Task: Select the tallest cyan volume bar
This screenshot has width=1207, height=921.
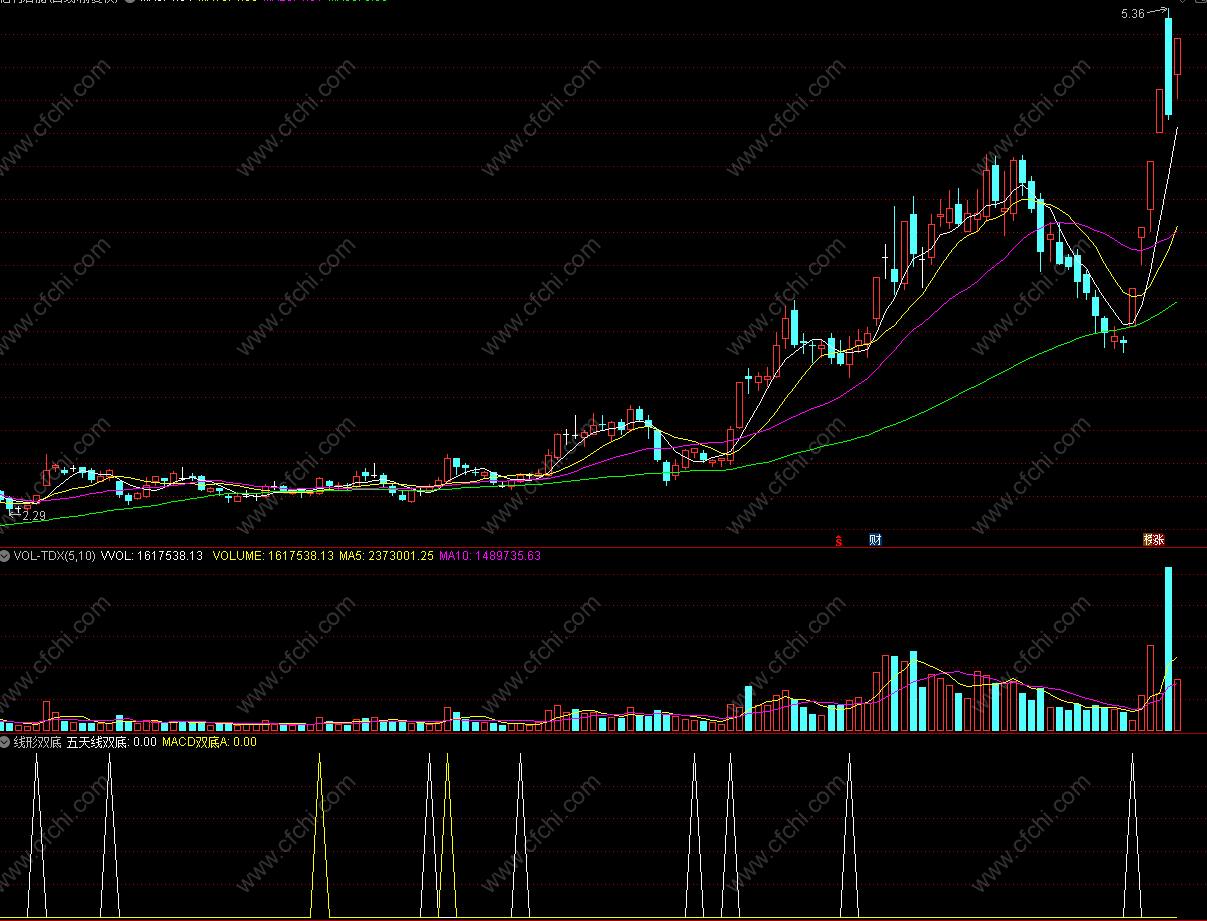Action: tap(1167, 649)
